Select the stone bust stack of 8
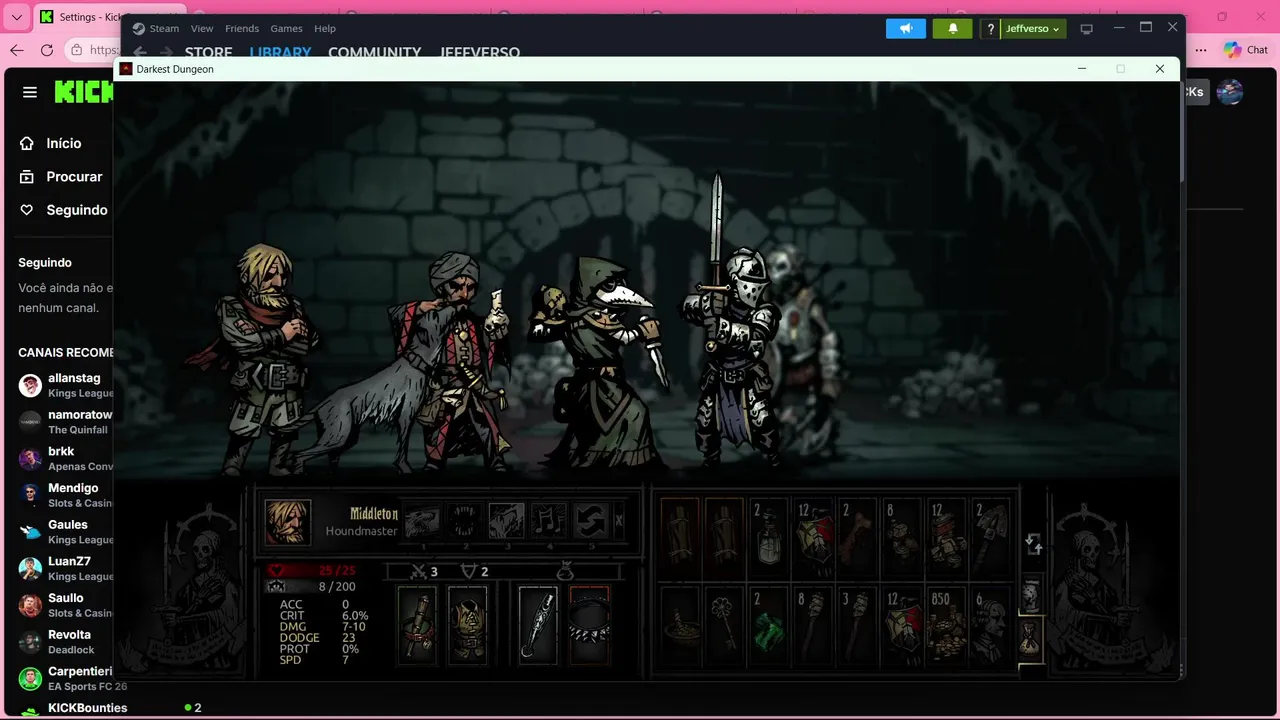 [902, 538]
